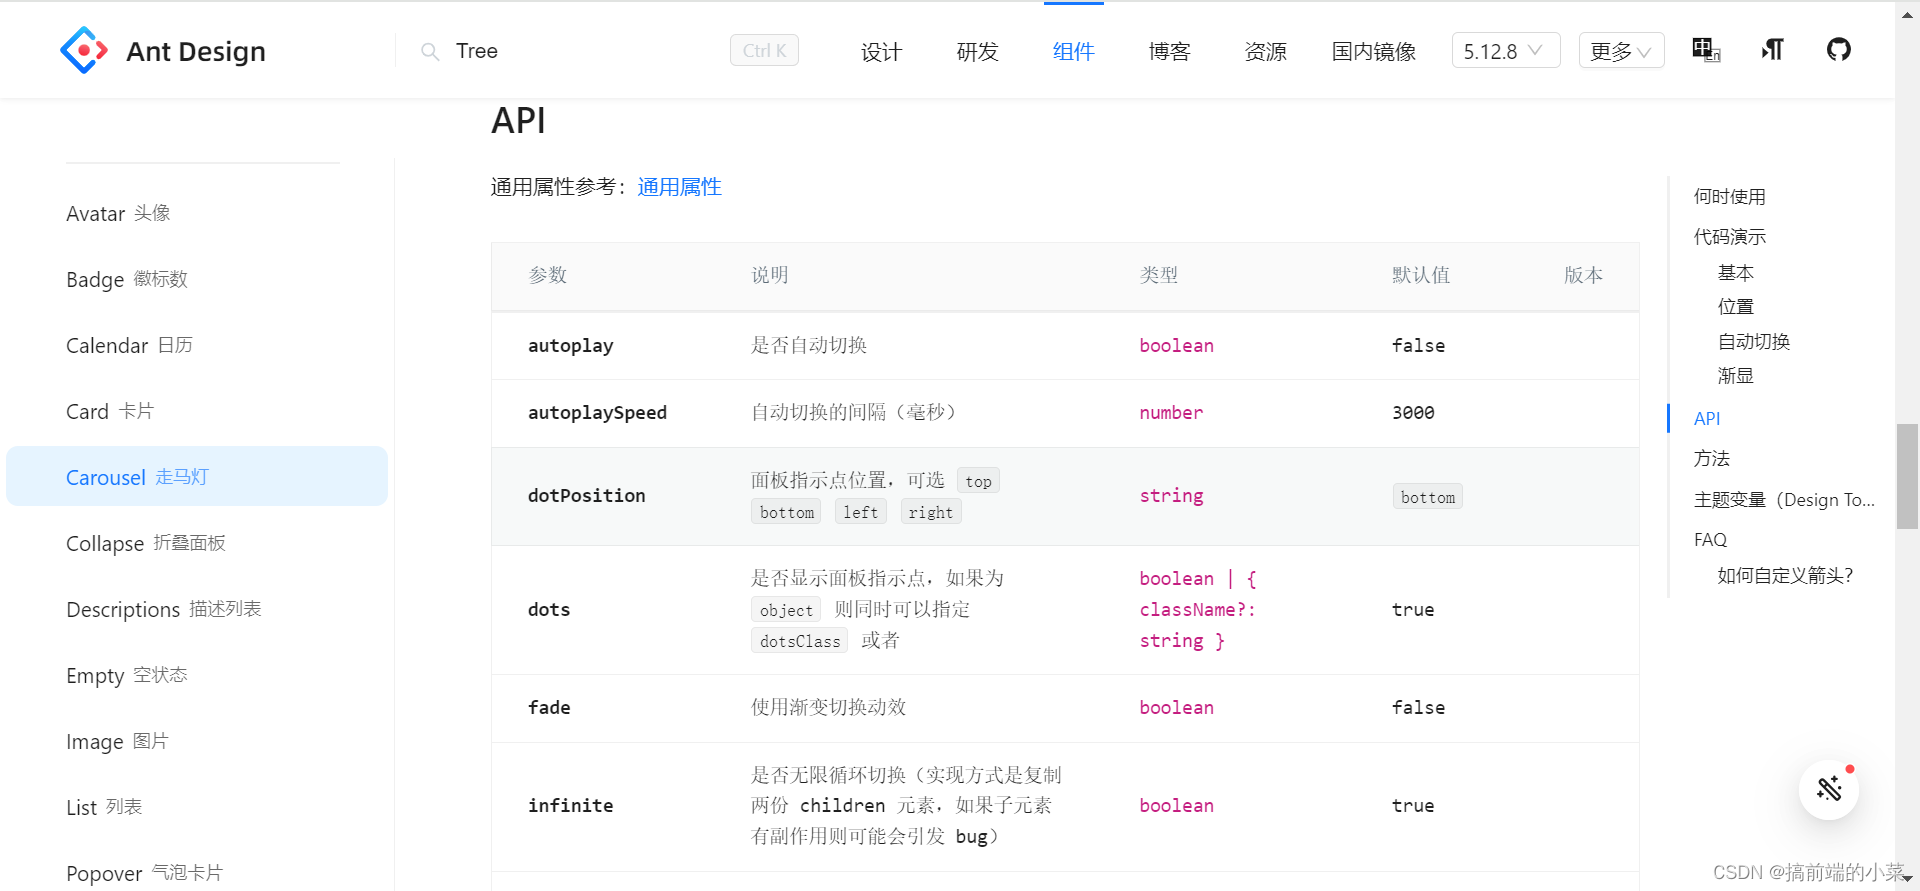Viewport: 1920px width, 891px height.
Task: Jump to 基本 demo anchor
Action: (x=1735, y=273)
